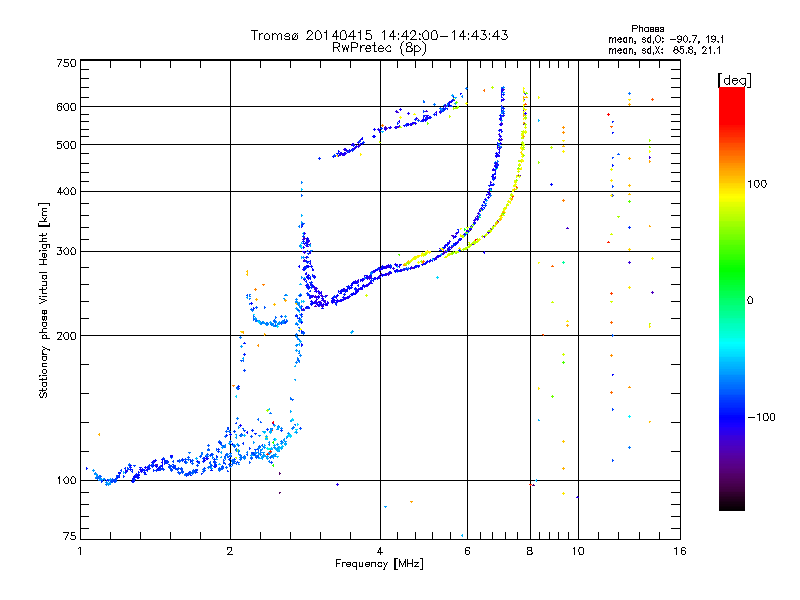800x600 pixels.
Task: Click y-axis tick label '400'
Action: [66, 192]
